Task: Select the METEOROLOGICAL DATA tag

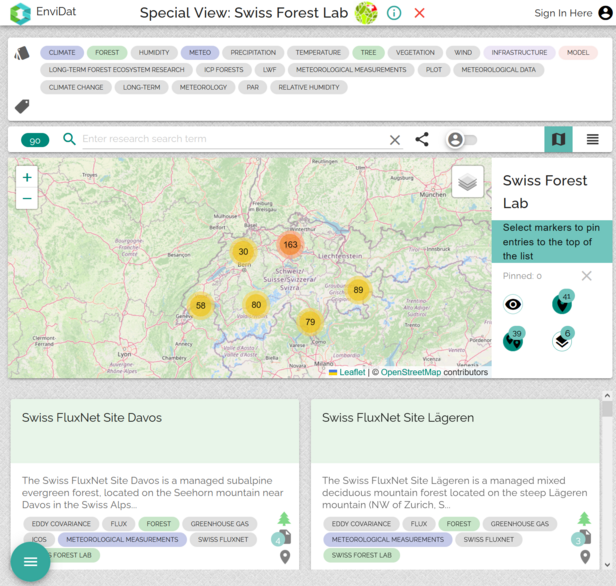Action: pyautogui.click(x=498, y=70)
